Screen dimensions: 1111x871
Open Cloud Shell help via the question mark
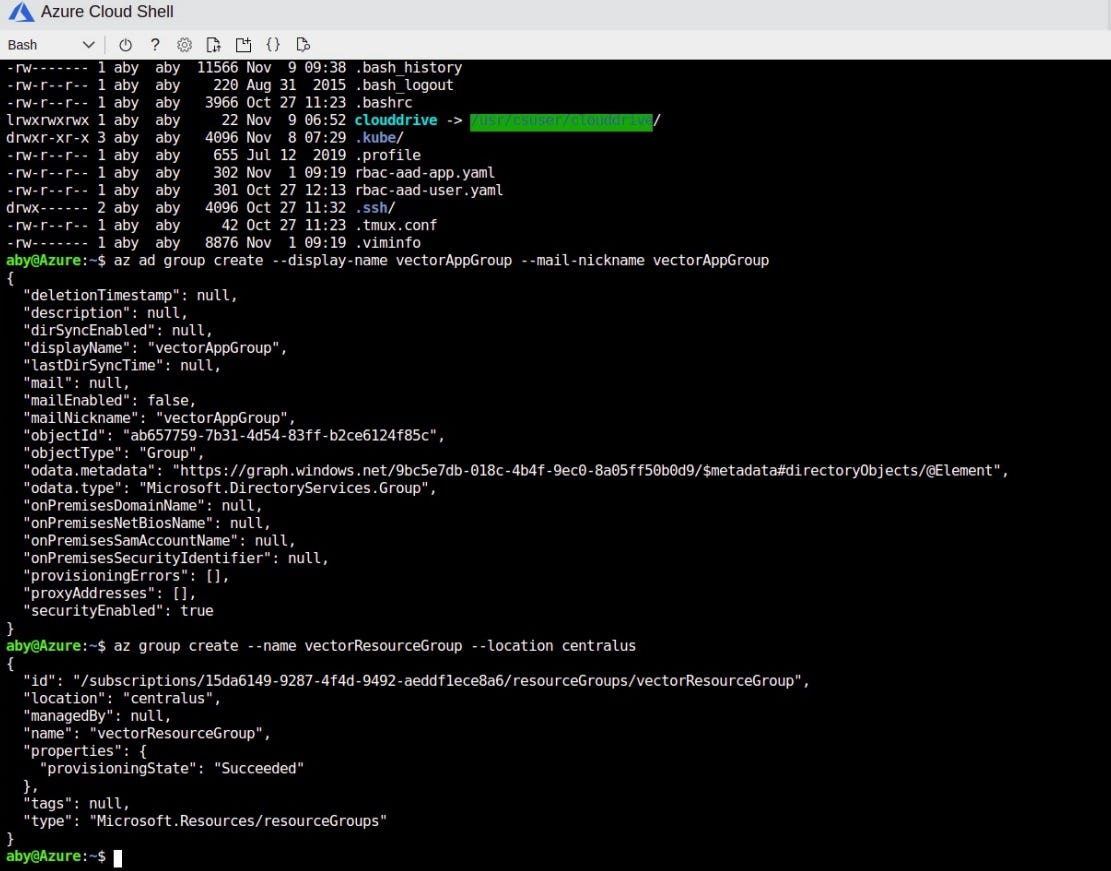[x=155, y=45]
